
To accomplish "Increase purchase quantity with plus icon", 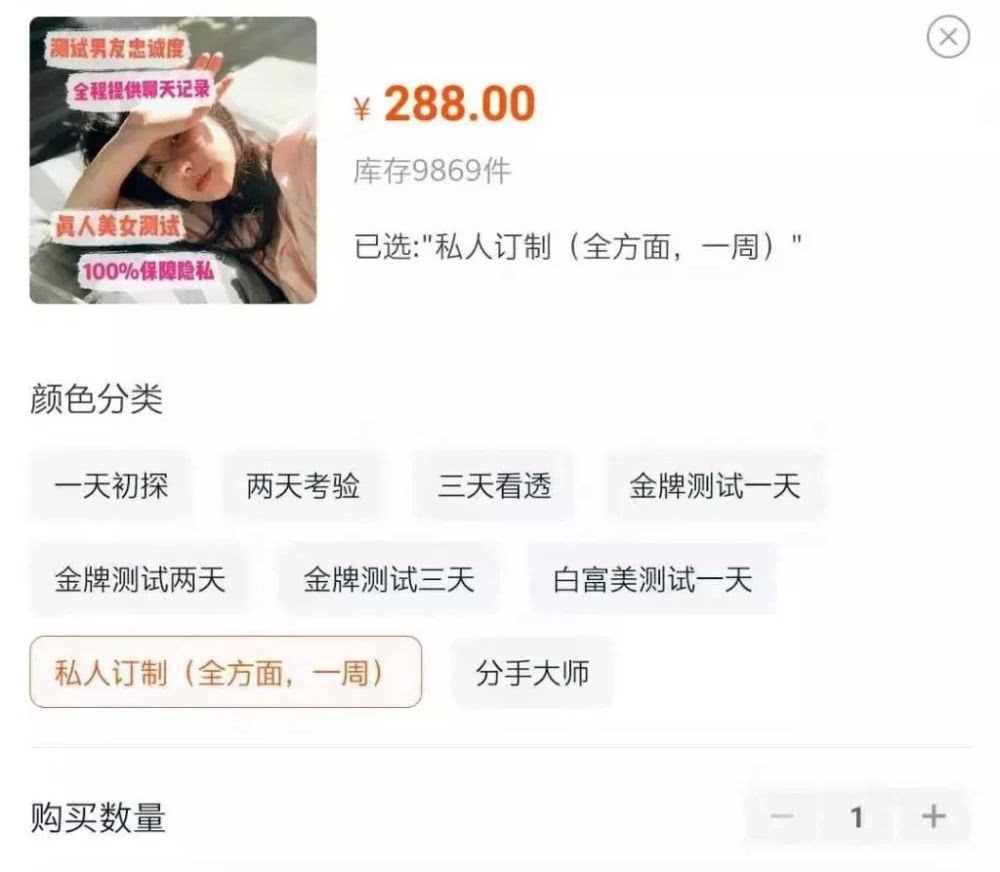I will click(933, 816).
